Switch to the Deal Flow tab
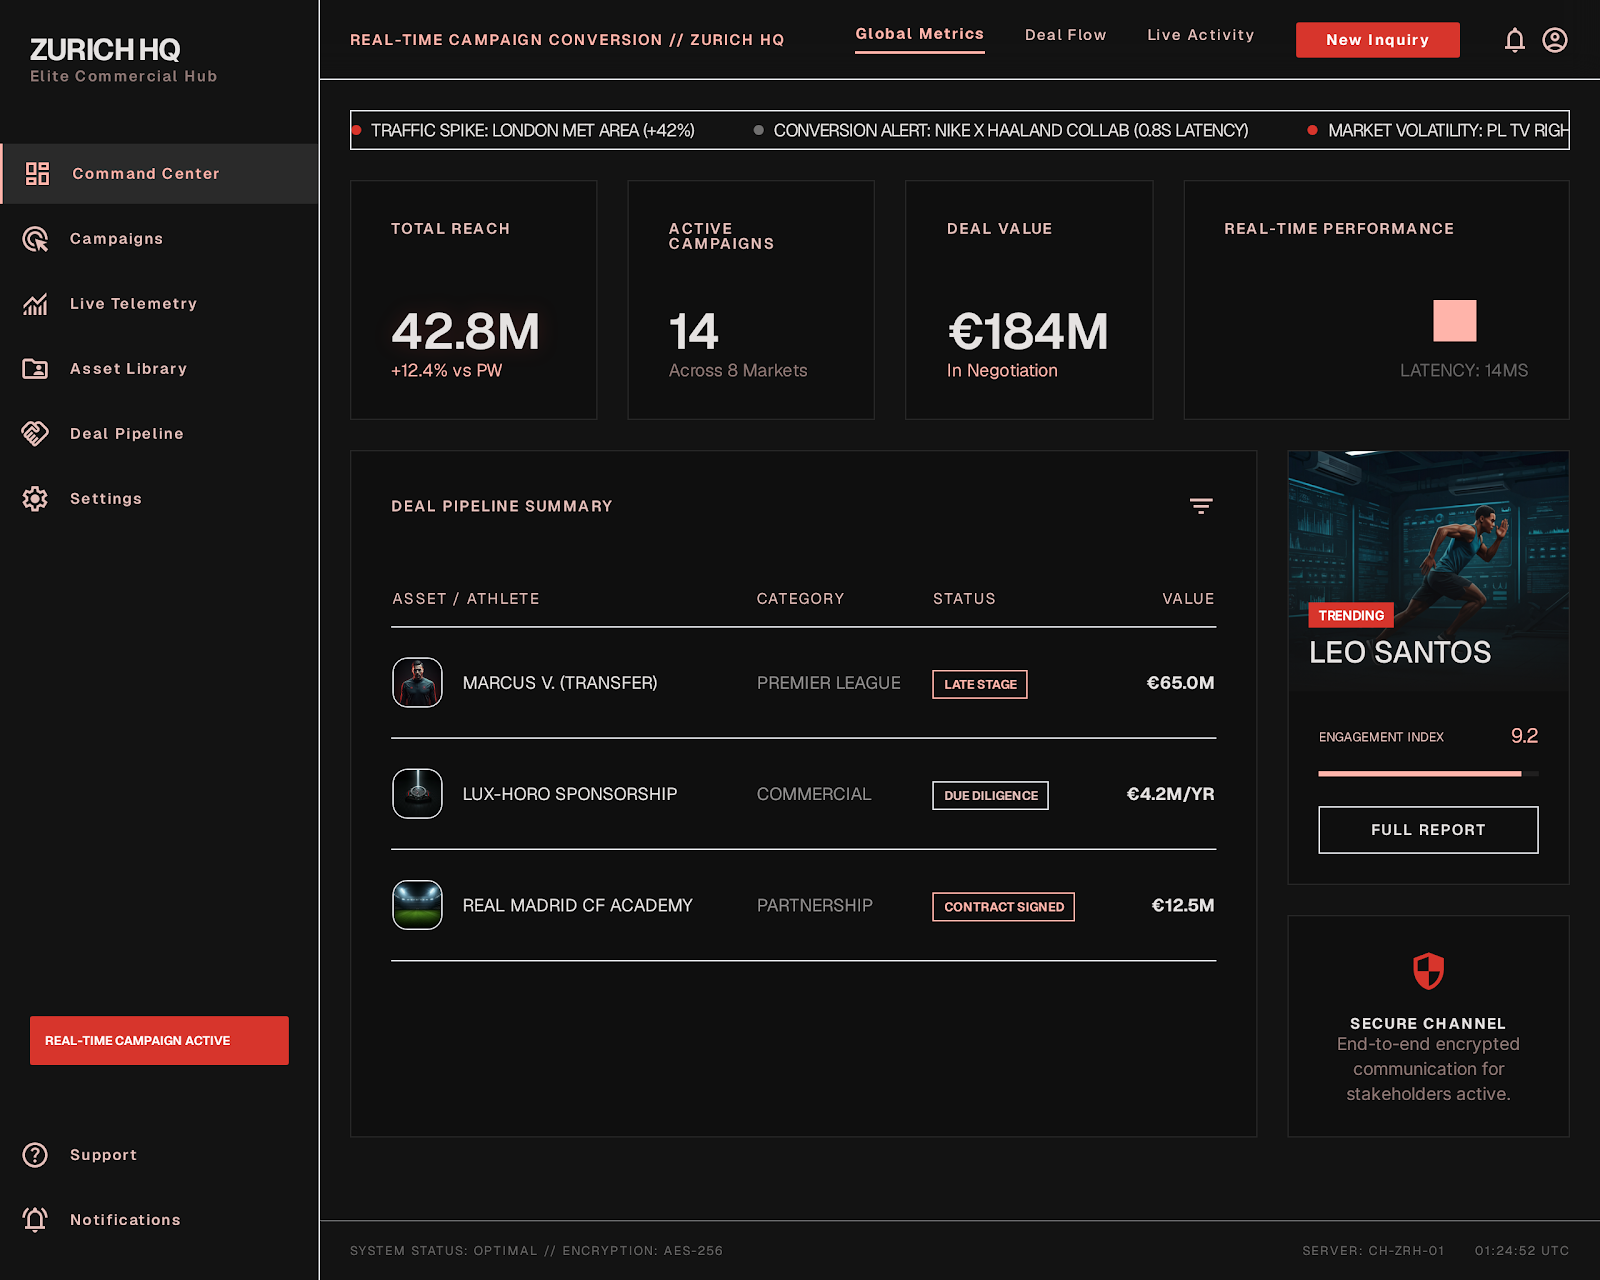The height and width of the screenshot is (1280, 1600). [1066, 35]
